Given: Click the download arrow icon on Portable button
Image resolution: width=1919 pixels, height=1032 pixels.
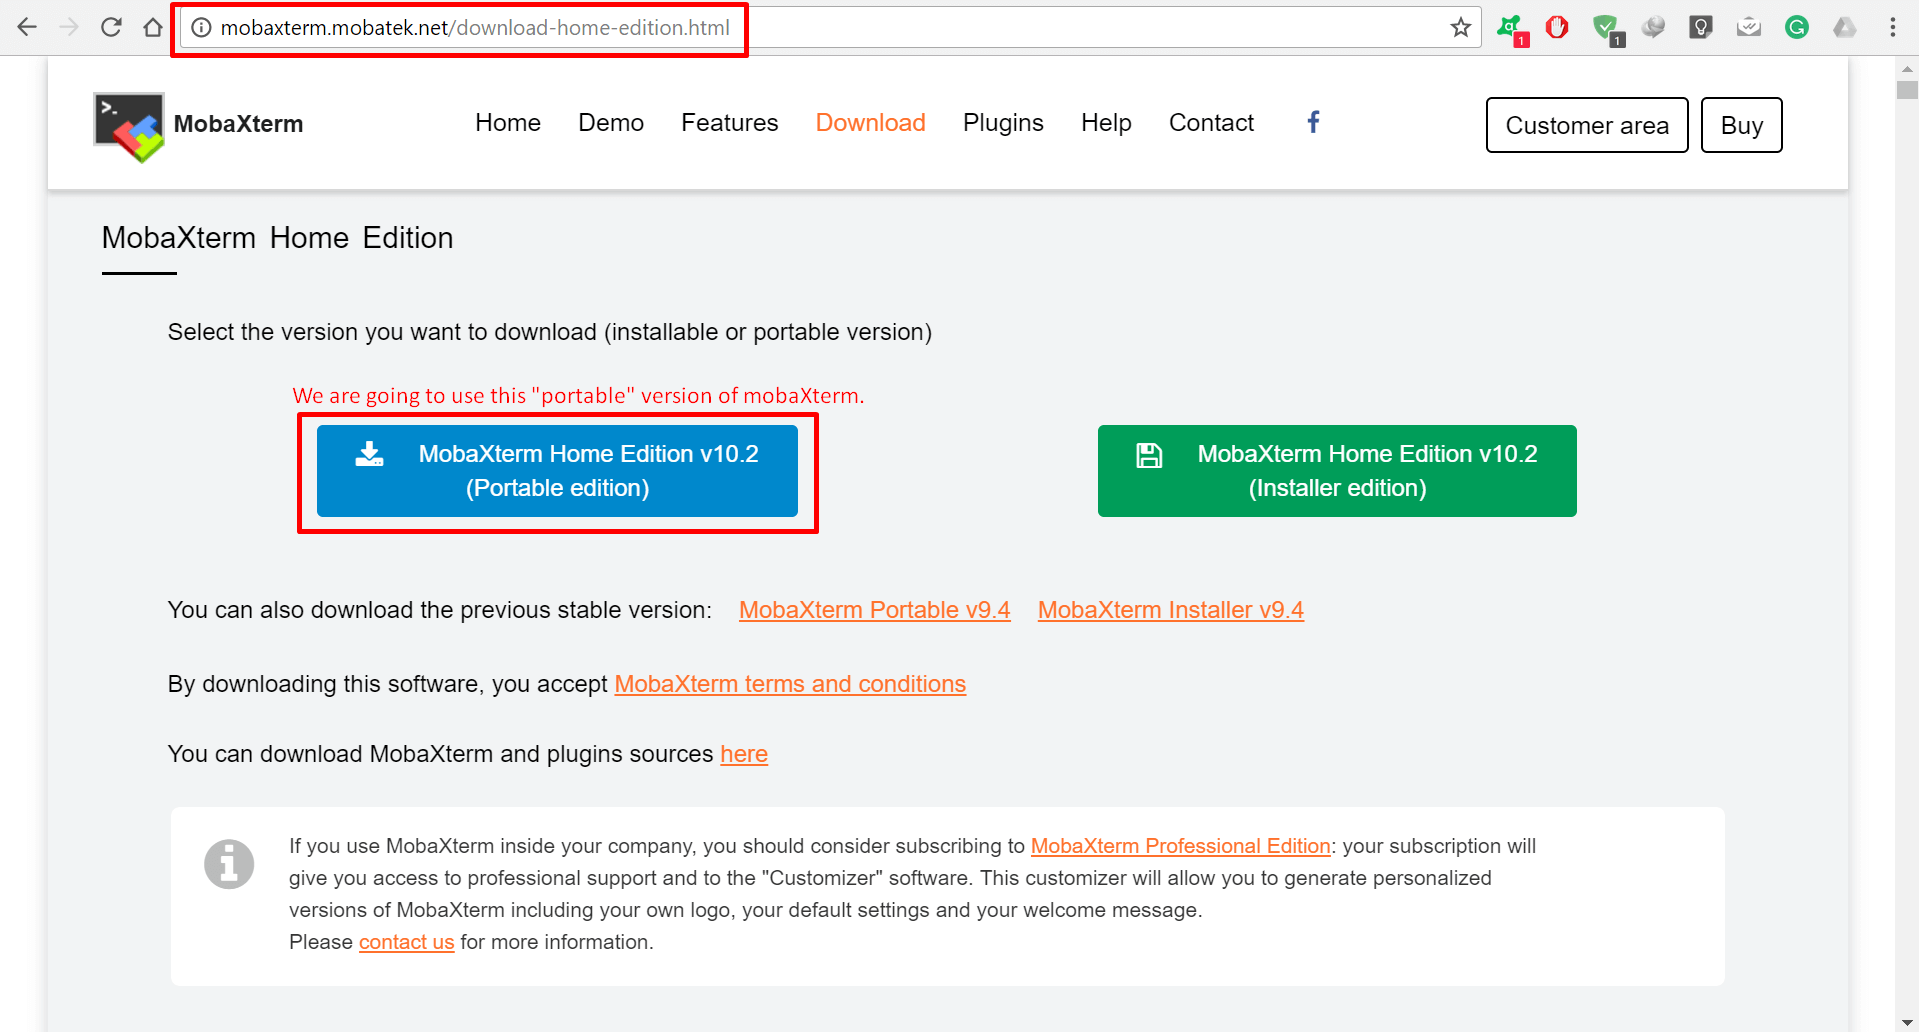Looking at the screenshot, I should pyautogui.click(x=369, y=454).
